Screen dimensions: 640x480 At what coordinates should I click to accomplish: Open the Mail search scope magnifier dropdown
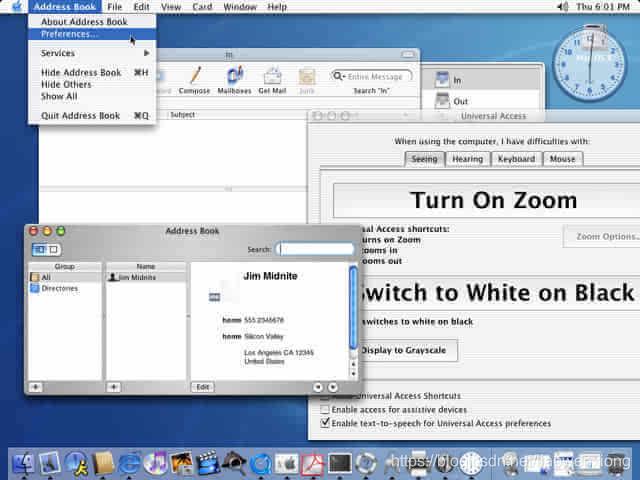(338, 76)
